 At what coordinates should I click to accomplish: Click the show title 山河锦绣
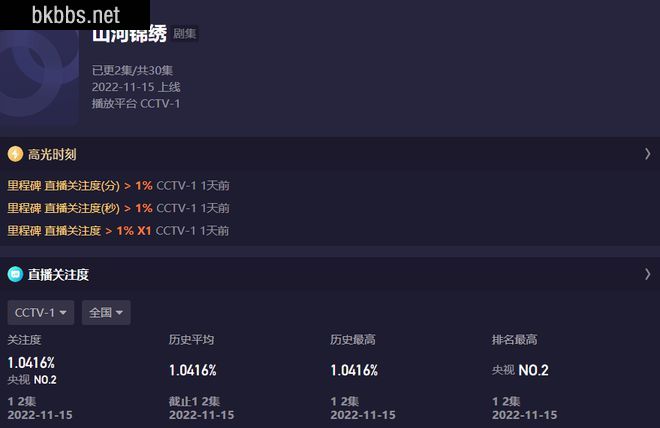coord(129,35)
